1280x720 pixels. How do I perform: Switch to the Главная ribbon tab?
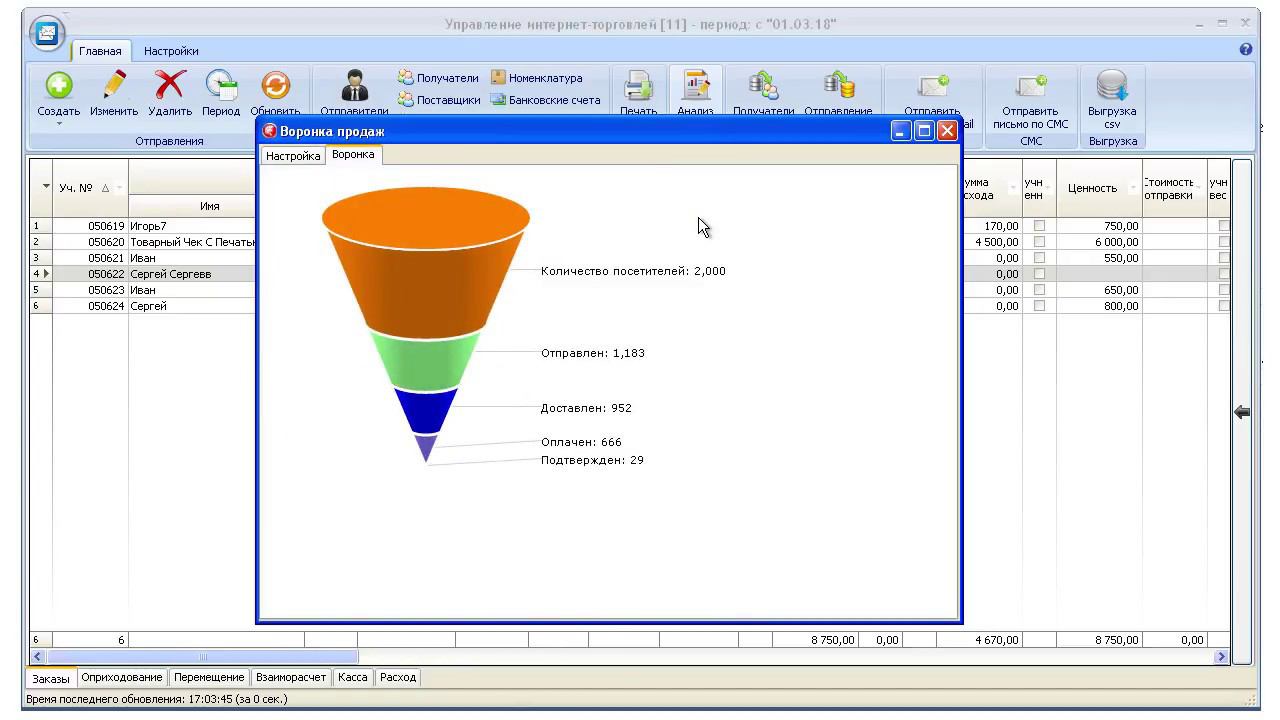(x=100, y=51)
